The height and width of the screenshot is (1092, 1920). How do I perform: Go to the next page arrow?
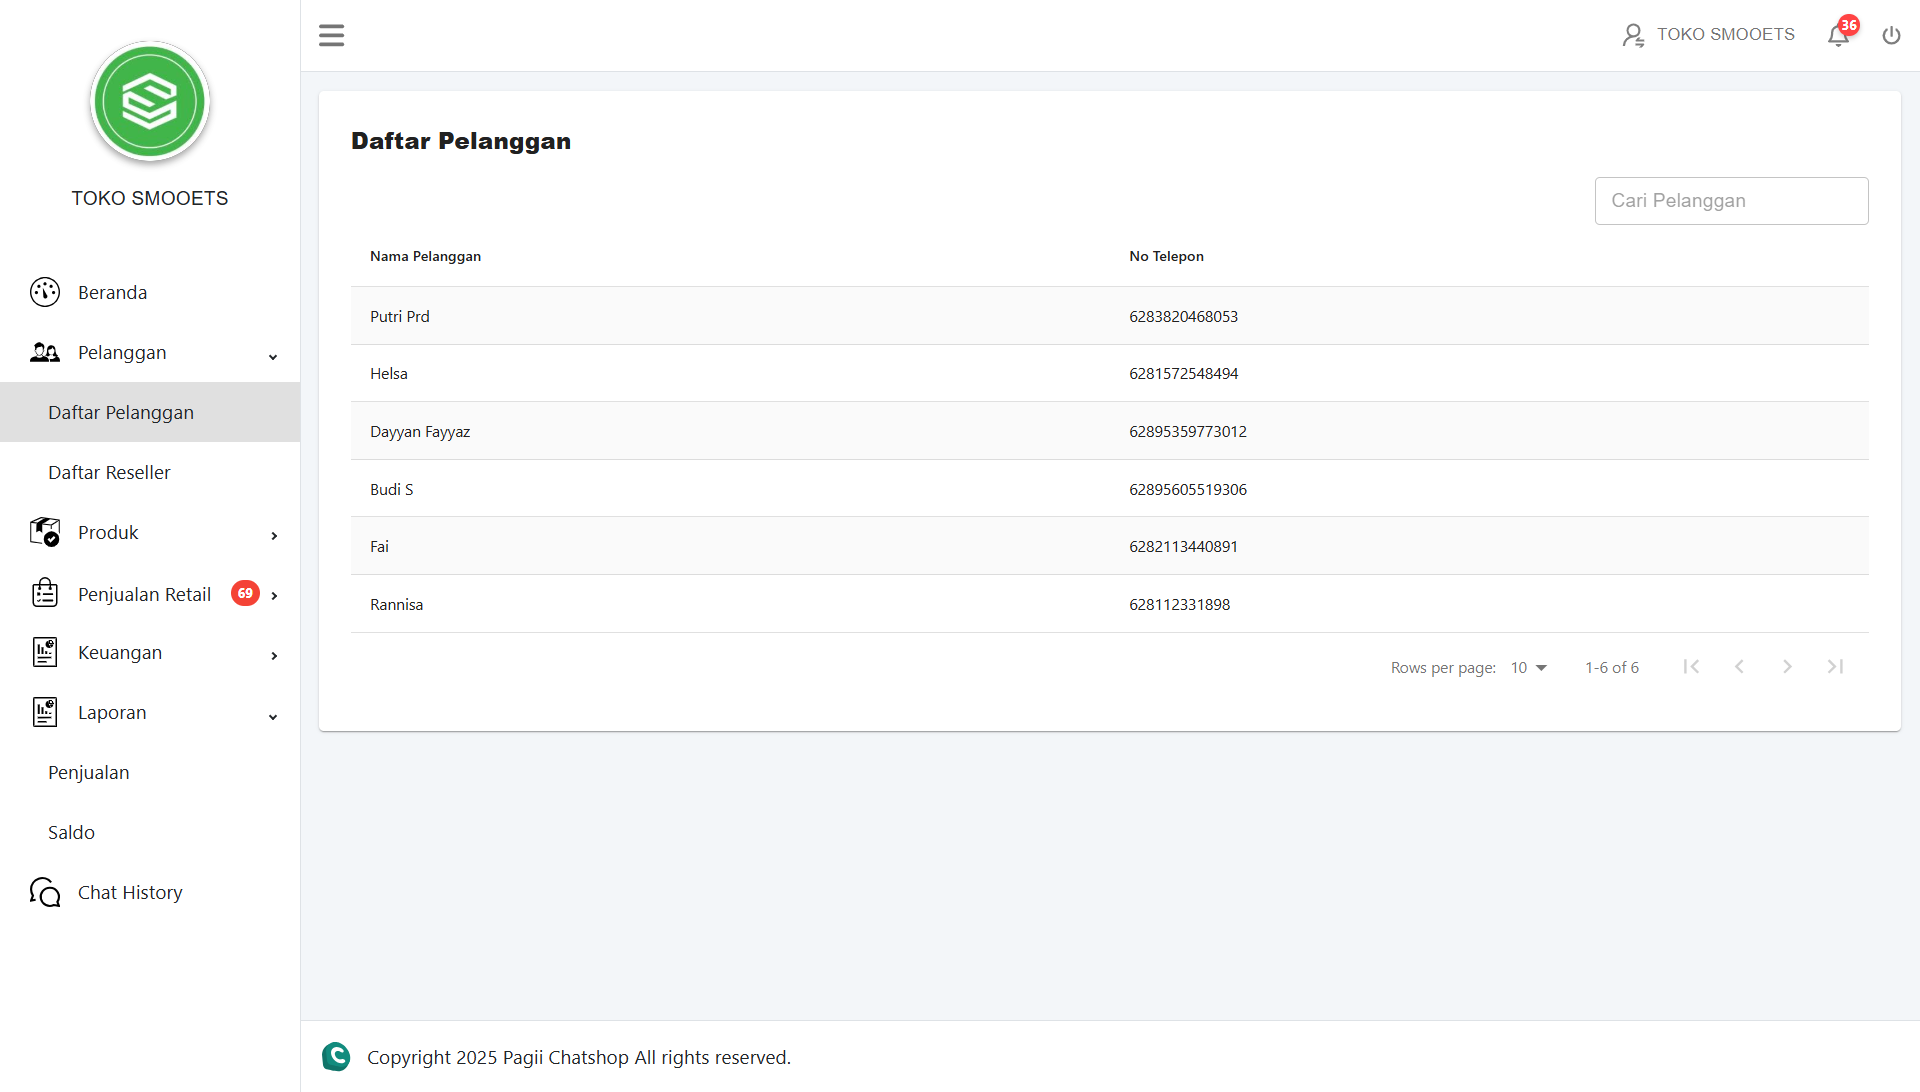tap(1787, 667)
